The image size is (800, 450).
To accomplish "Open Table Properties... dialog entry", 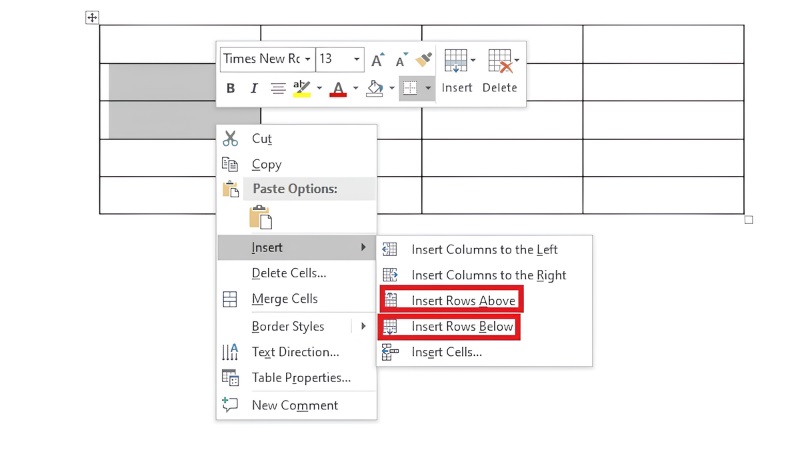I will 297,378.
